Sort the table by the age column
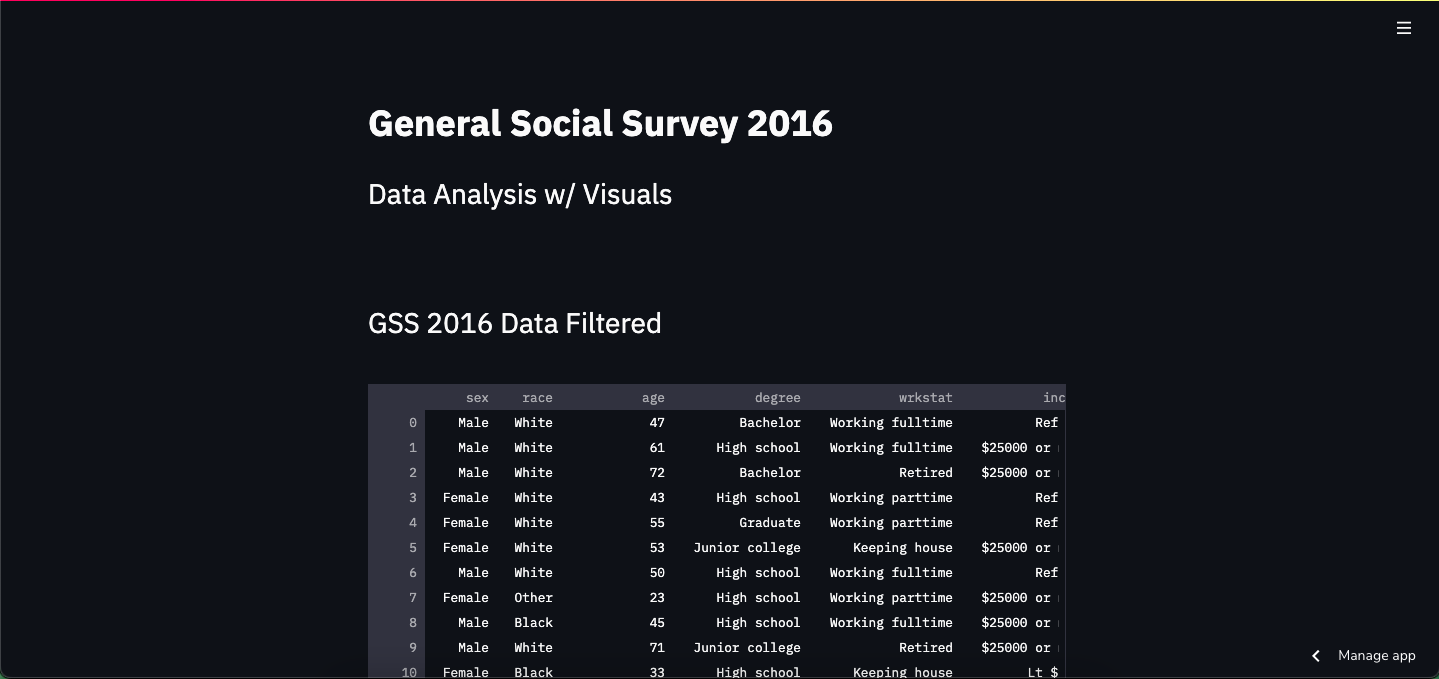The width and height of the screenshot is (1439, 679). (x=653, y=397)
